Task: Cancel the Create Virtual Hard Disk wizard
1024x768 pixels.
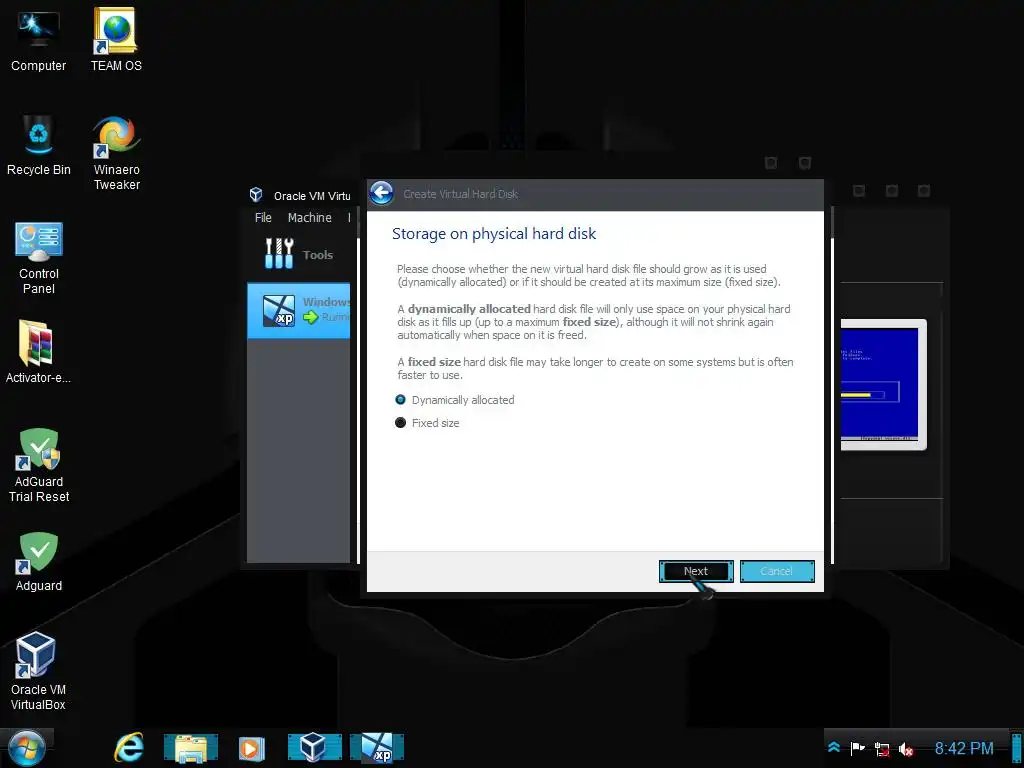Action: [x=776, y=571]
